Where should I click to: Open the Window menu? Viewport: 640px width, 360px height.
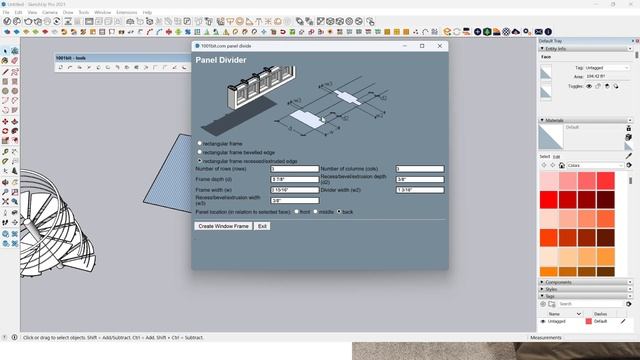tap(102, 13)
